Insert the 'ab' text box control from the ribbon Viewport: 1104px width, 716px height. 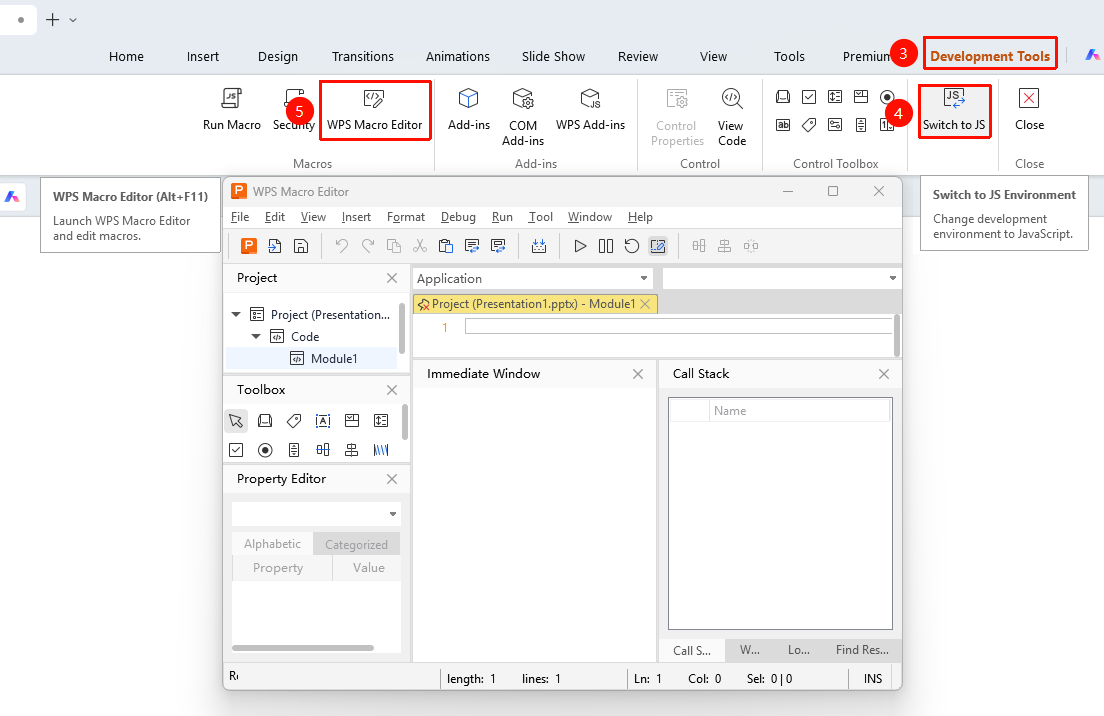click(783, 125)
